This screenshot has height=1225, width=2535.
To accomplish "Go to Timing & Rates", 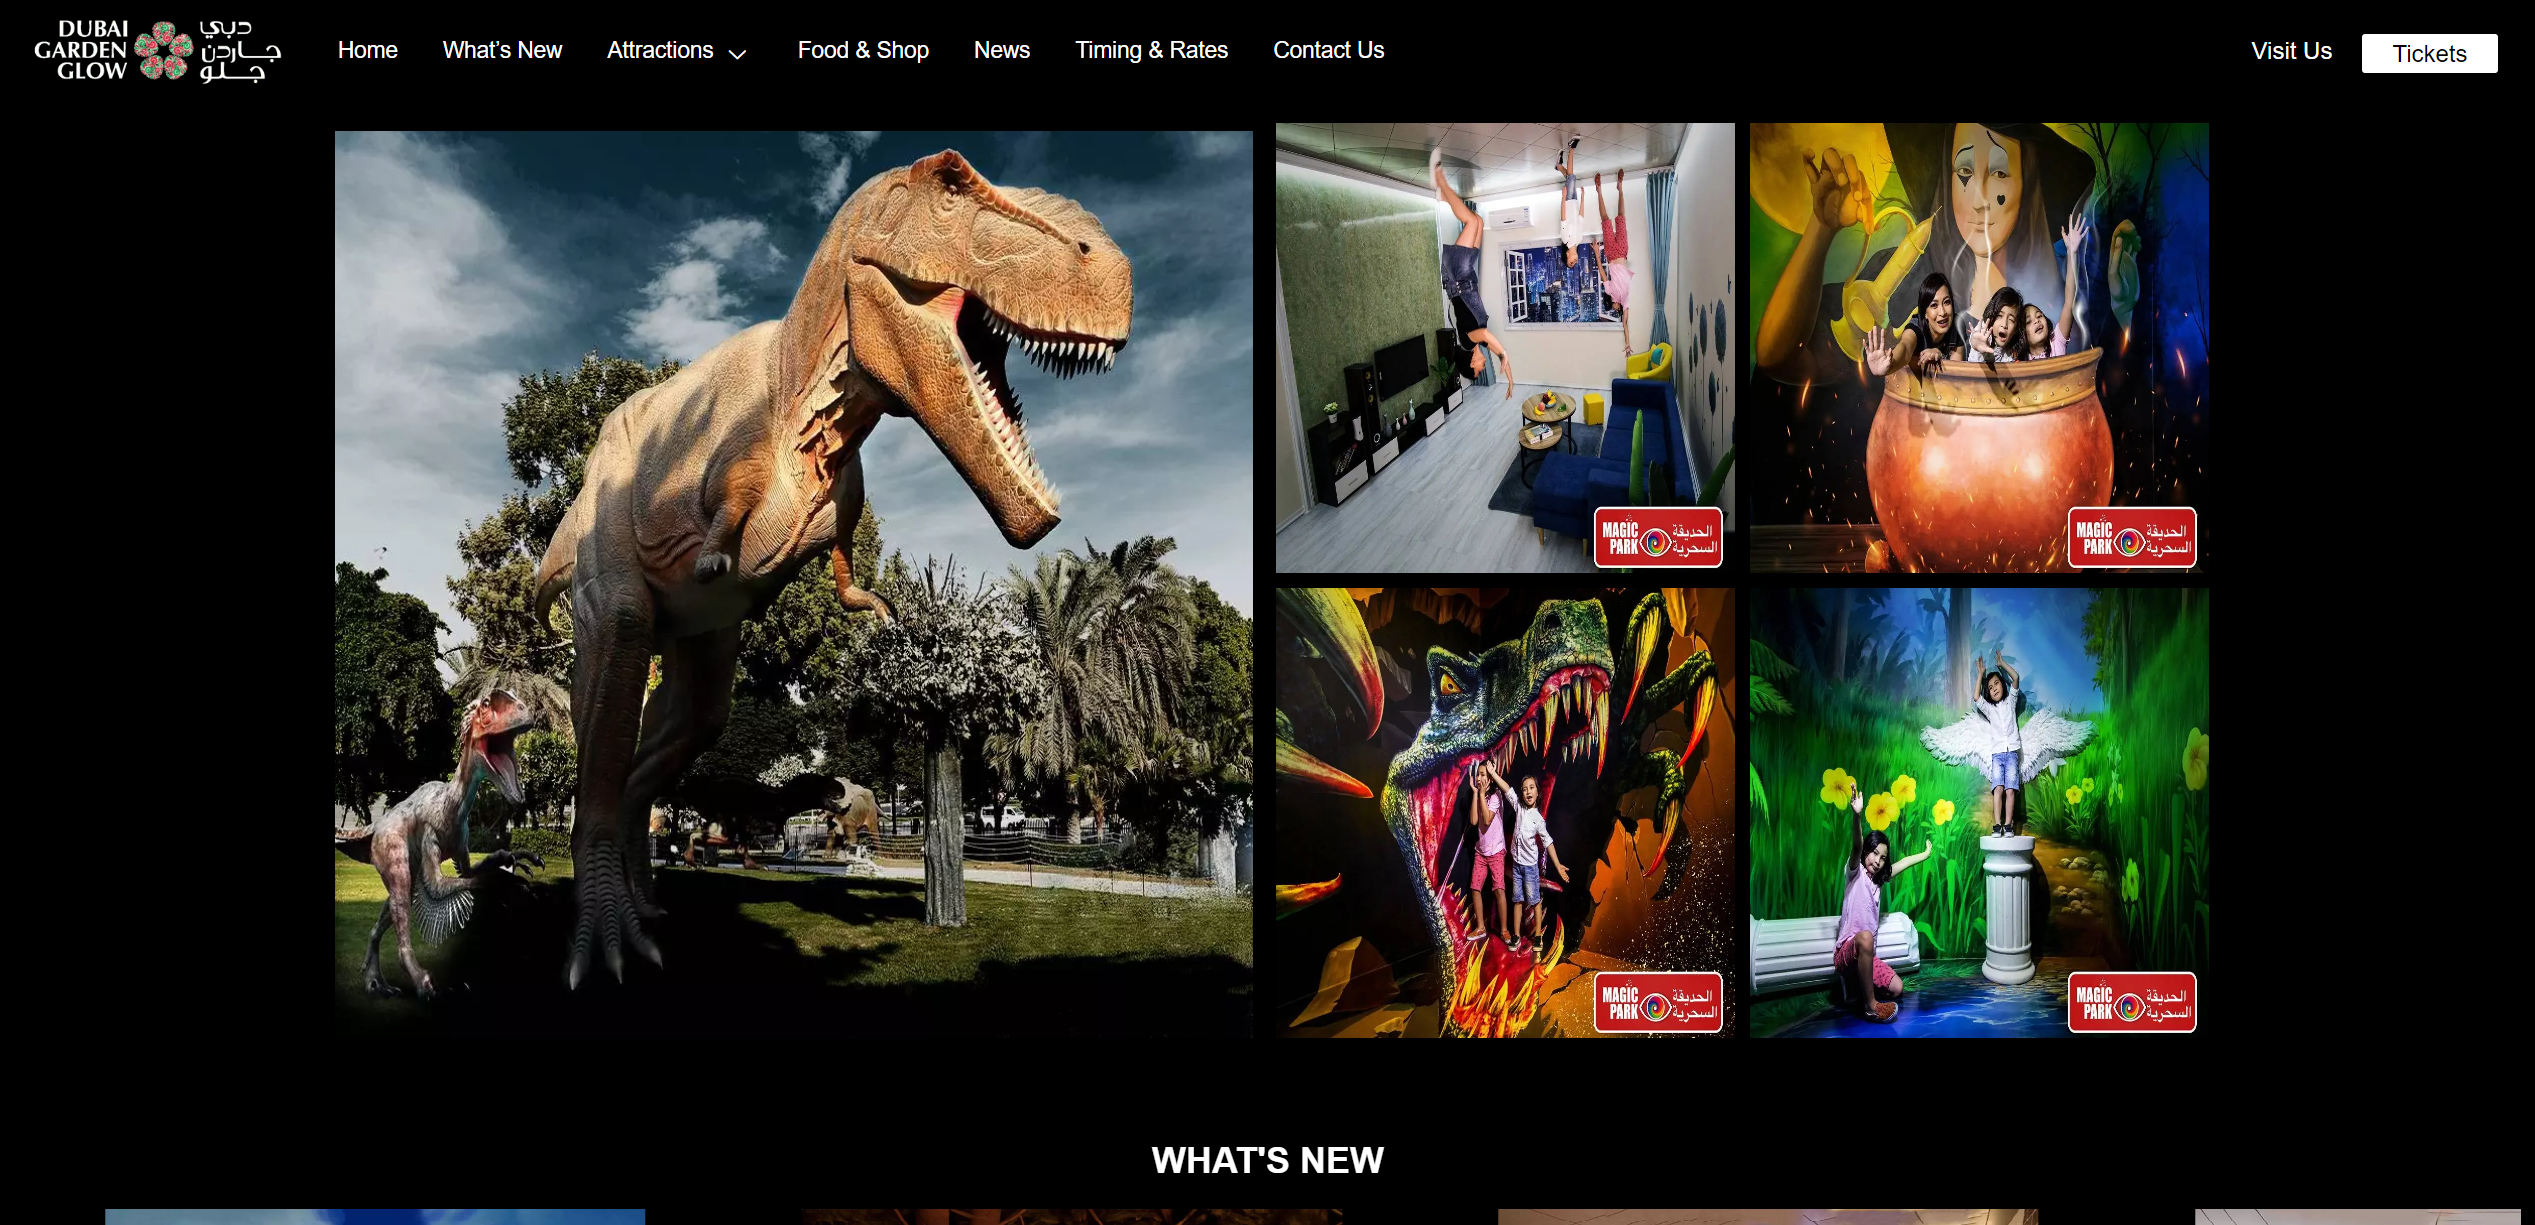I will tap(1151, 50).
